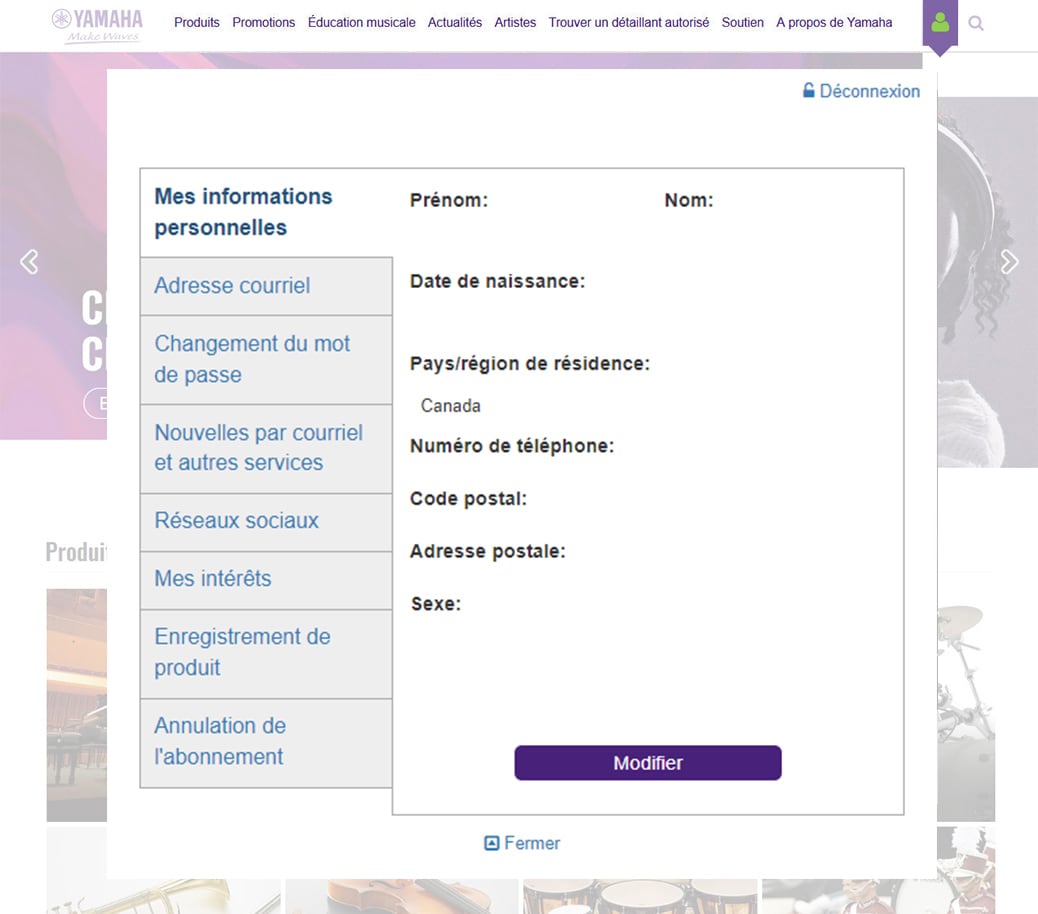Open Trouver un détaillant autorisé
Image resolution: width=1038 pixels, height=914 pixels.
click(x=628, y=22)
